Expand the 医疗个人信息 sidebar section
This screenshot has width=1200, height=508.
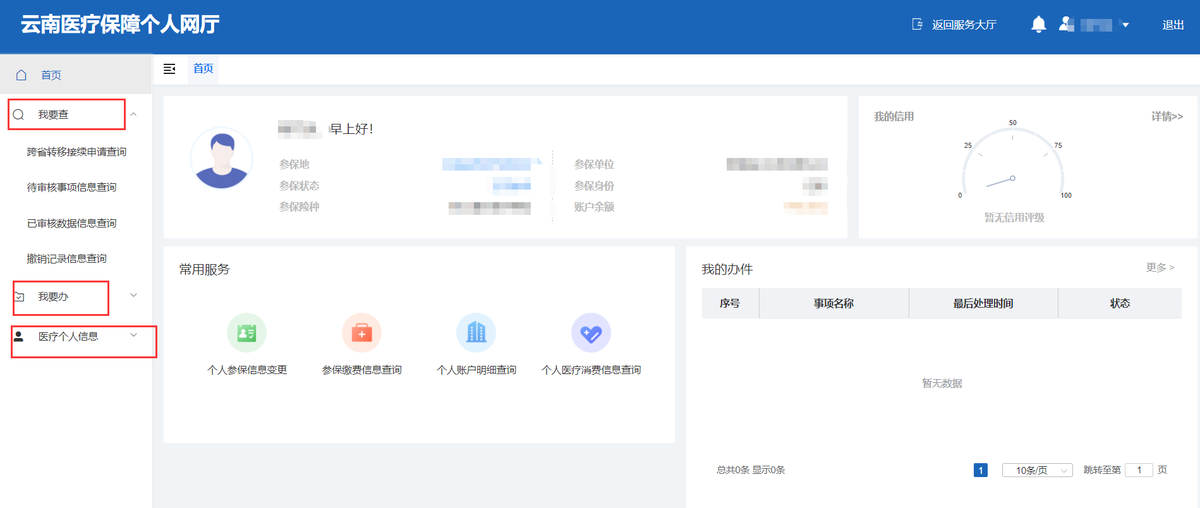coord(134,336)
